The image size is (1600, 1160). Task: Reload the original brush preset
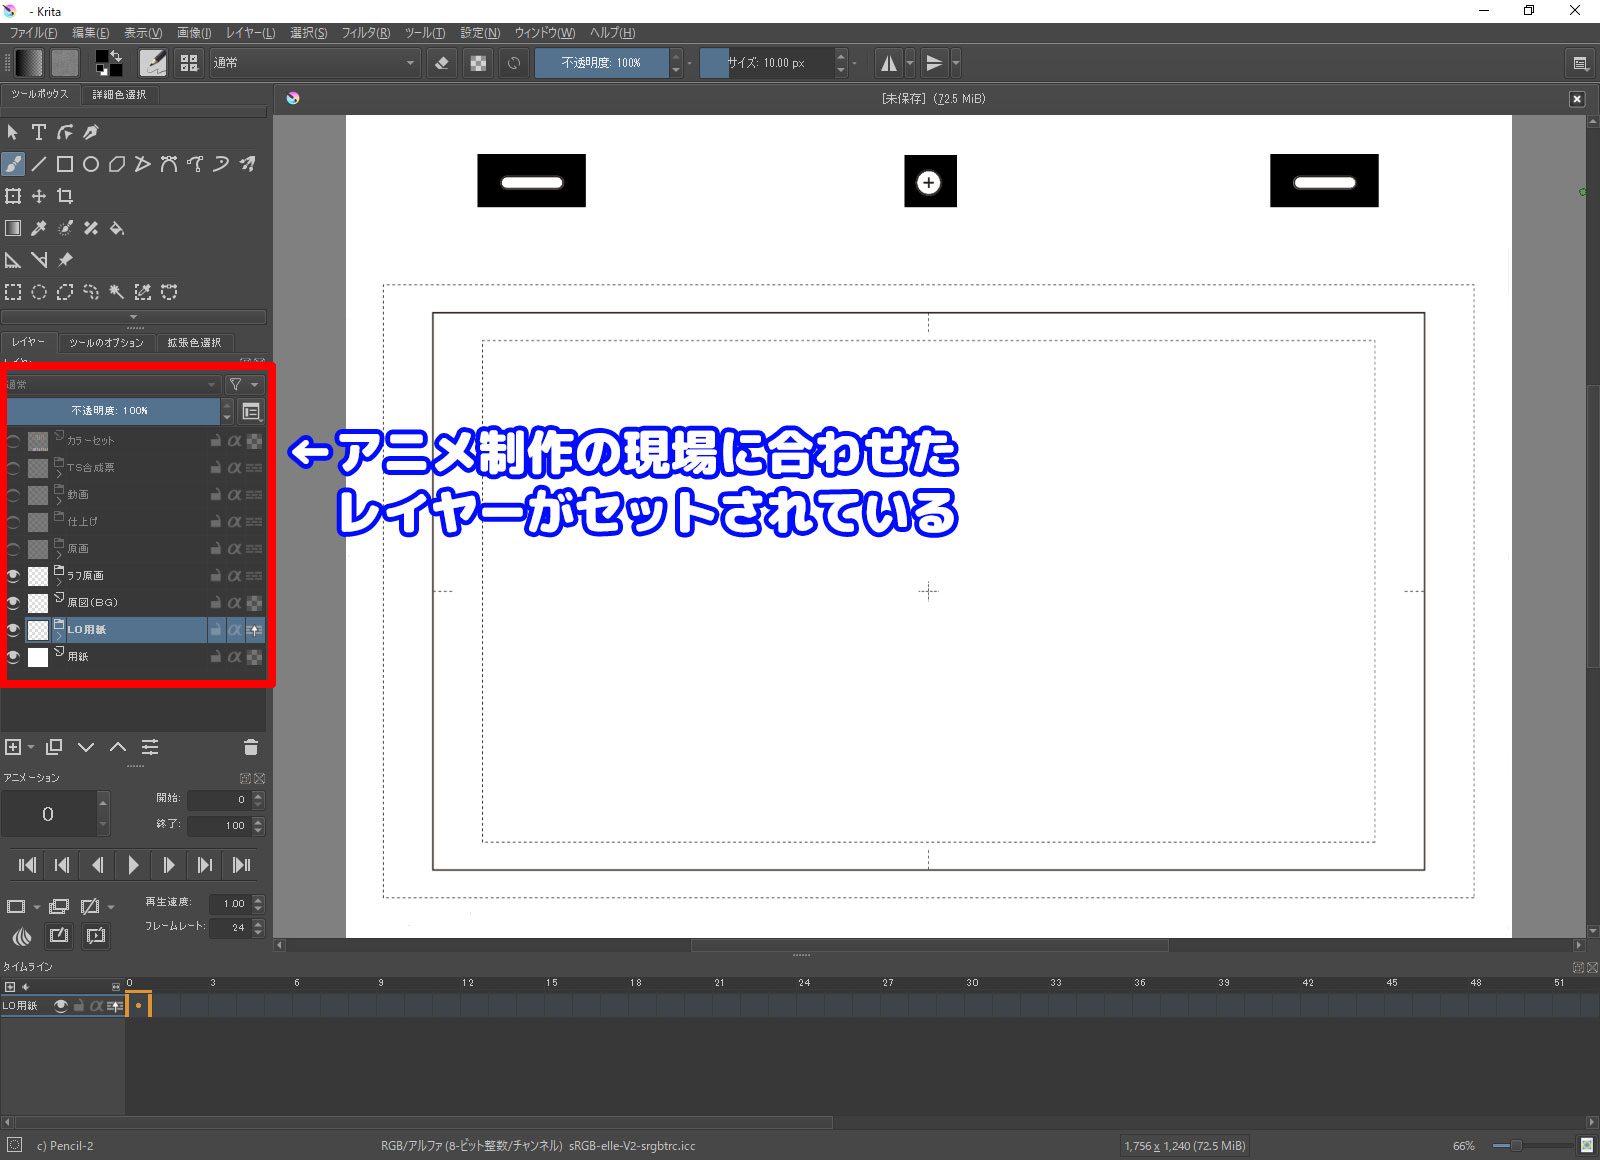pos(514,63)
